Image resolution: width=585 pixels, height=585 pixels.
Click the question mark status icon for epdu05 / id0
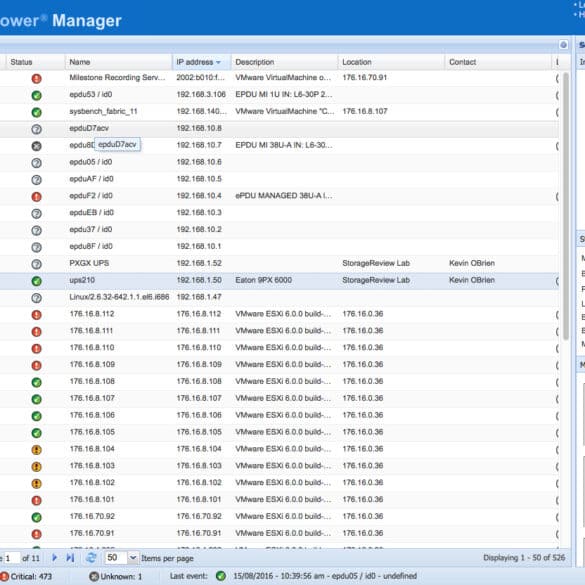(x=37, y=163)
